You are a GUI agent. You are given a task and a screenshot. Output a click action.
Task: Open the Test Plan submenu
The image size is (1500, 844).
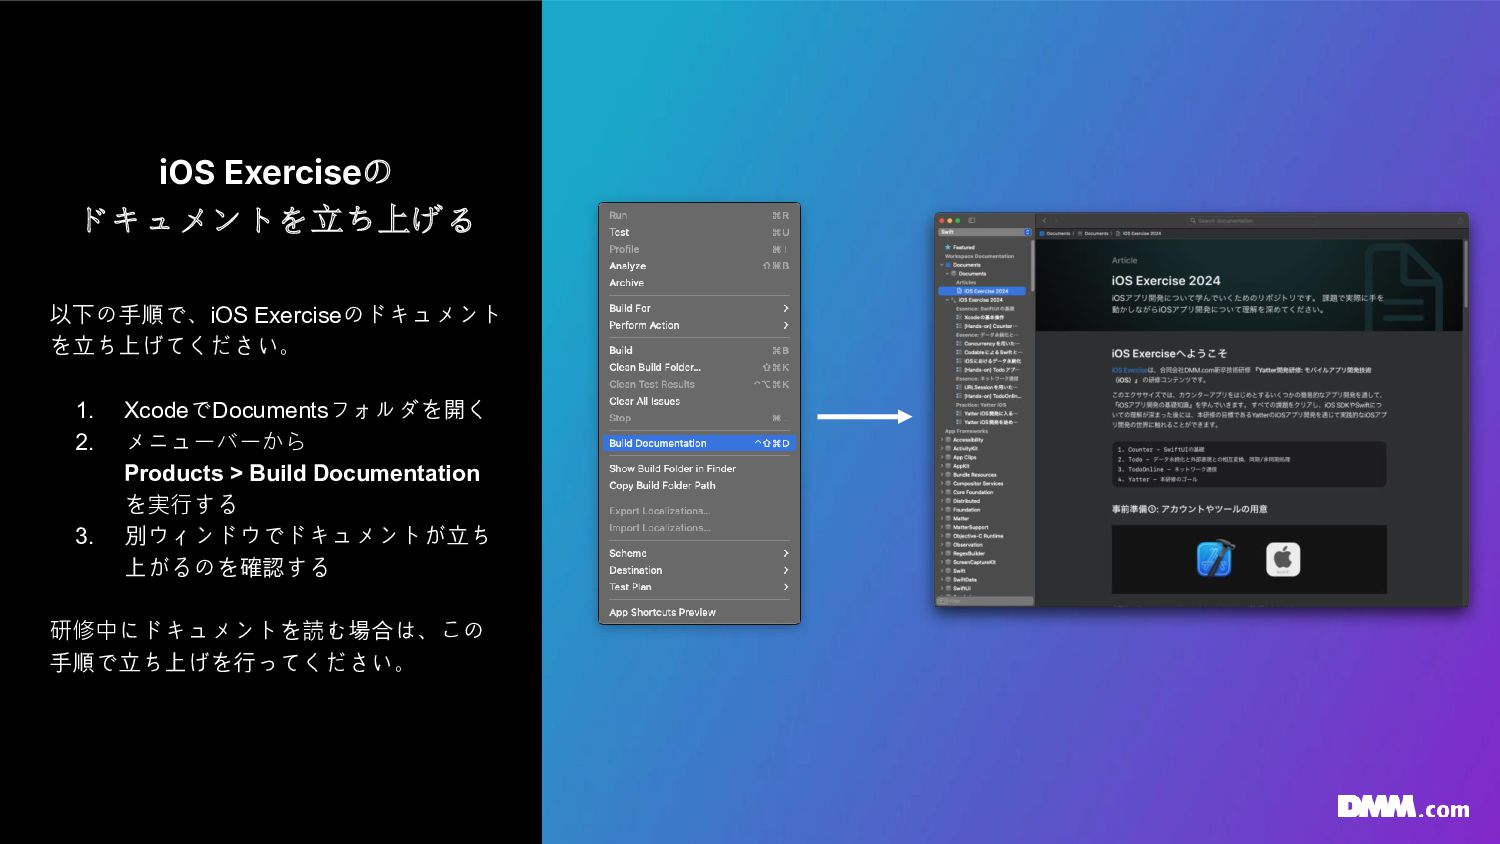tap(699, 587)
